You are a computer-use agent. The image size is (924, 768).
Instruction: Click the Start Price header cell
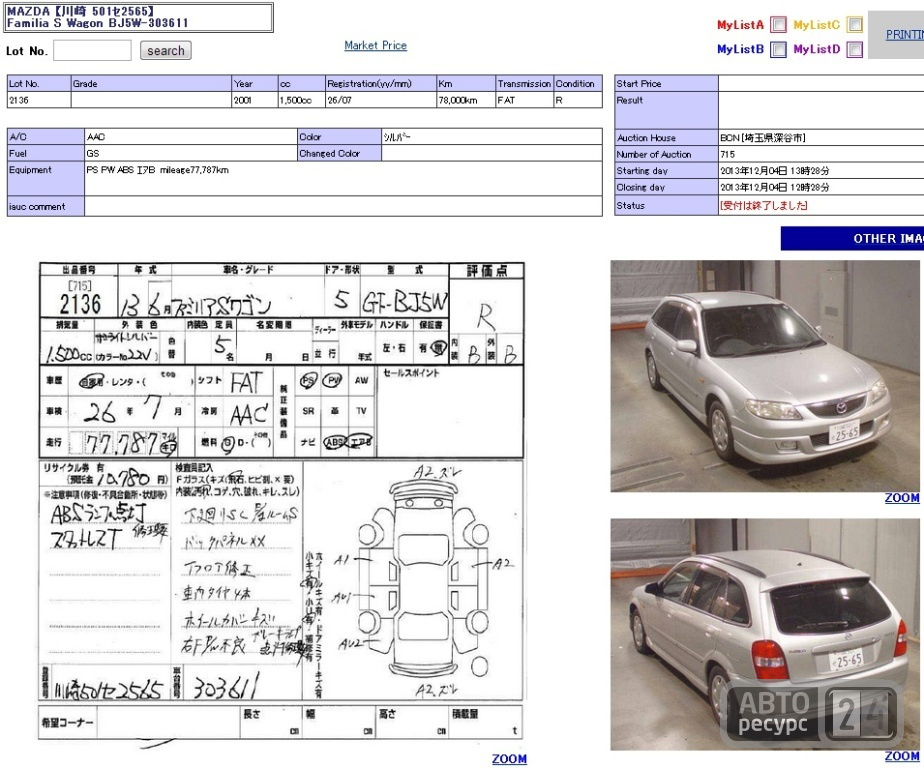(666, 84)
